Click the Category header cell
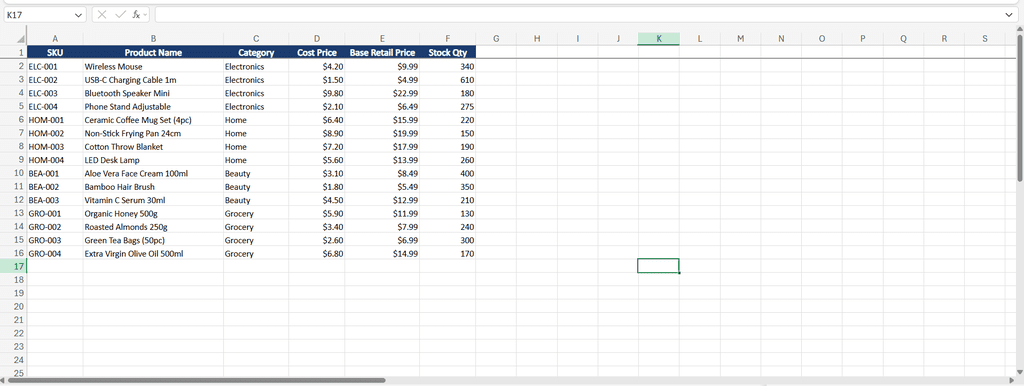 (256, 52)
